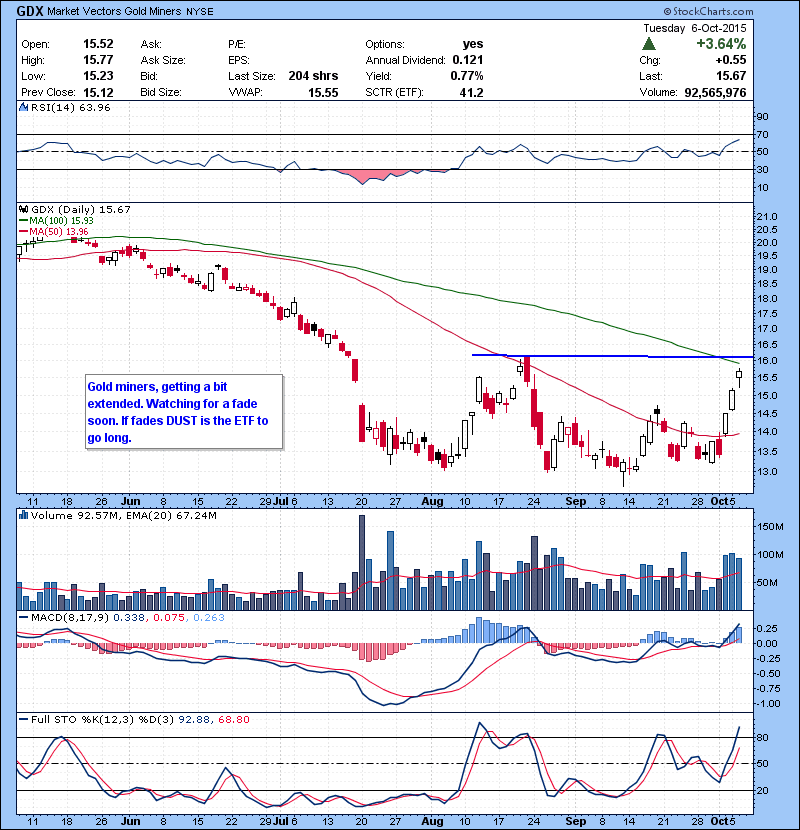Click the NYSE exchange label

point(200,12)
